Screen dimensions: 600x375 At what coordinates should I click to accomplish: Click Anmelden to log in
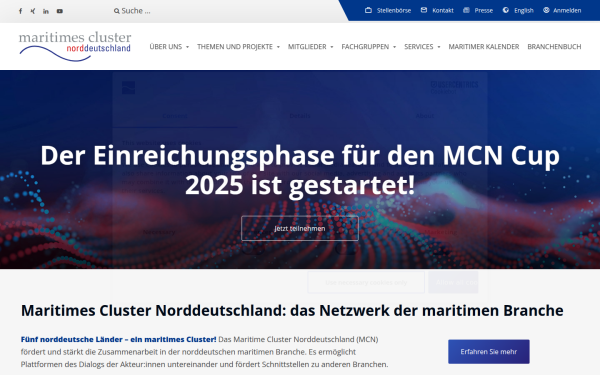click(x=562, y=10)
